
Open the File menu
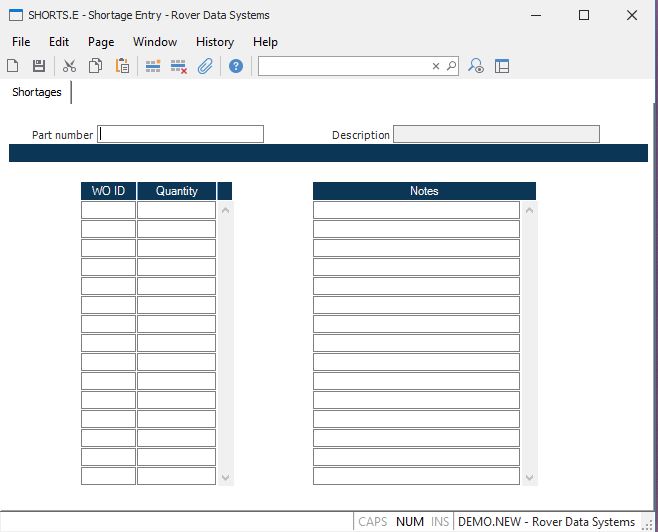pos(21,42)
